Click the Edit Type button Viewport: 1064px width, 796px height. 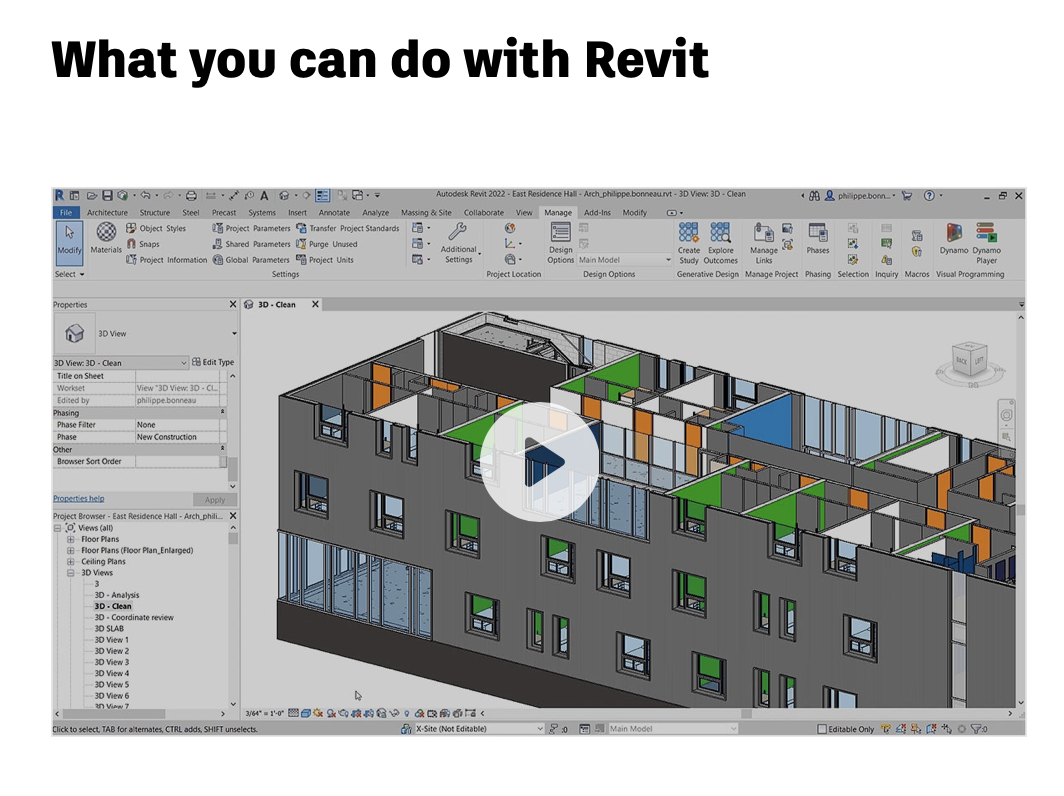(x=213, y=363)
